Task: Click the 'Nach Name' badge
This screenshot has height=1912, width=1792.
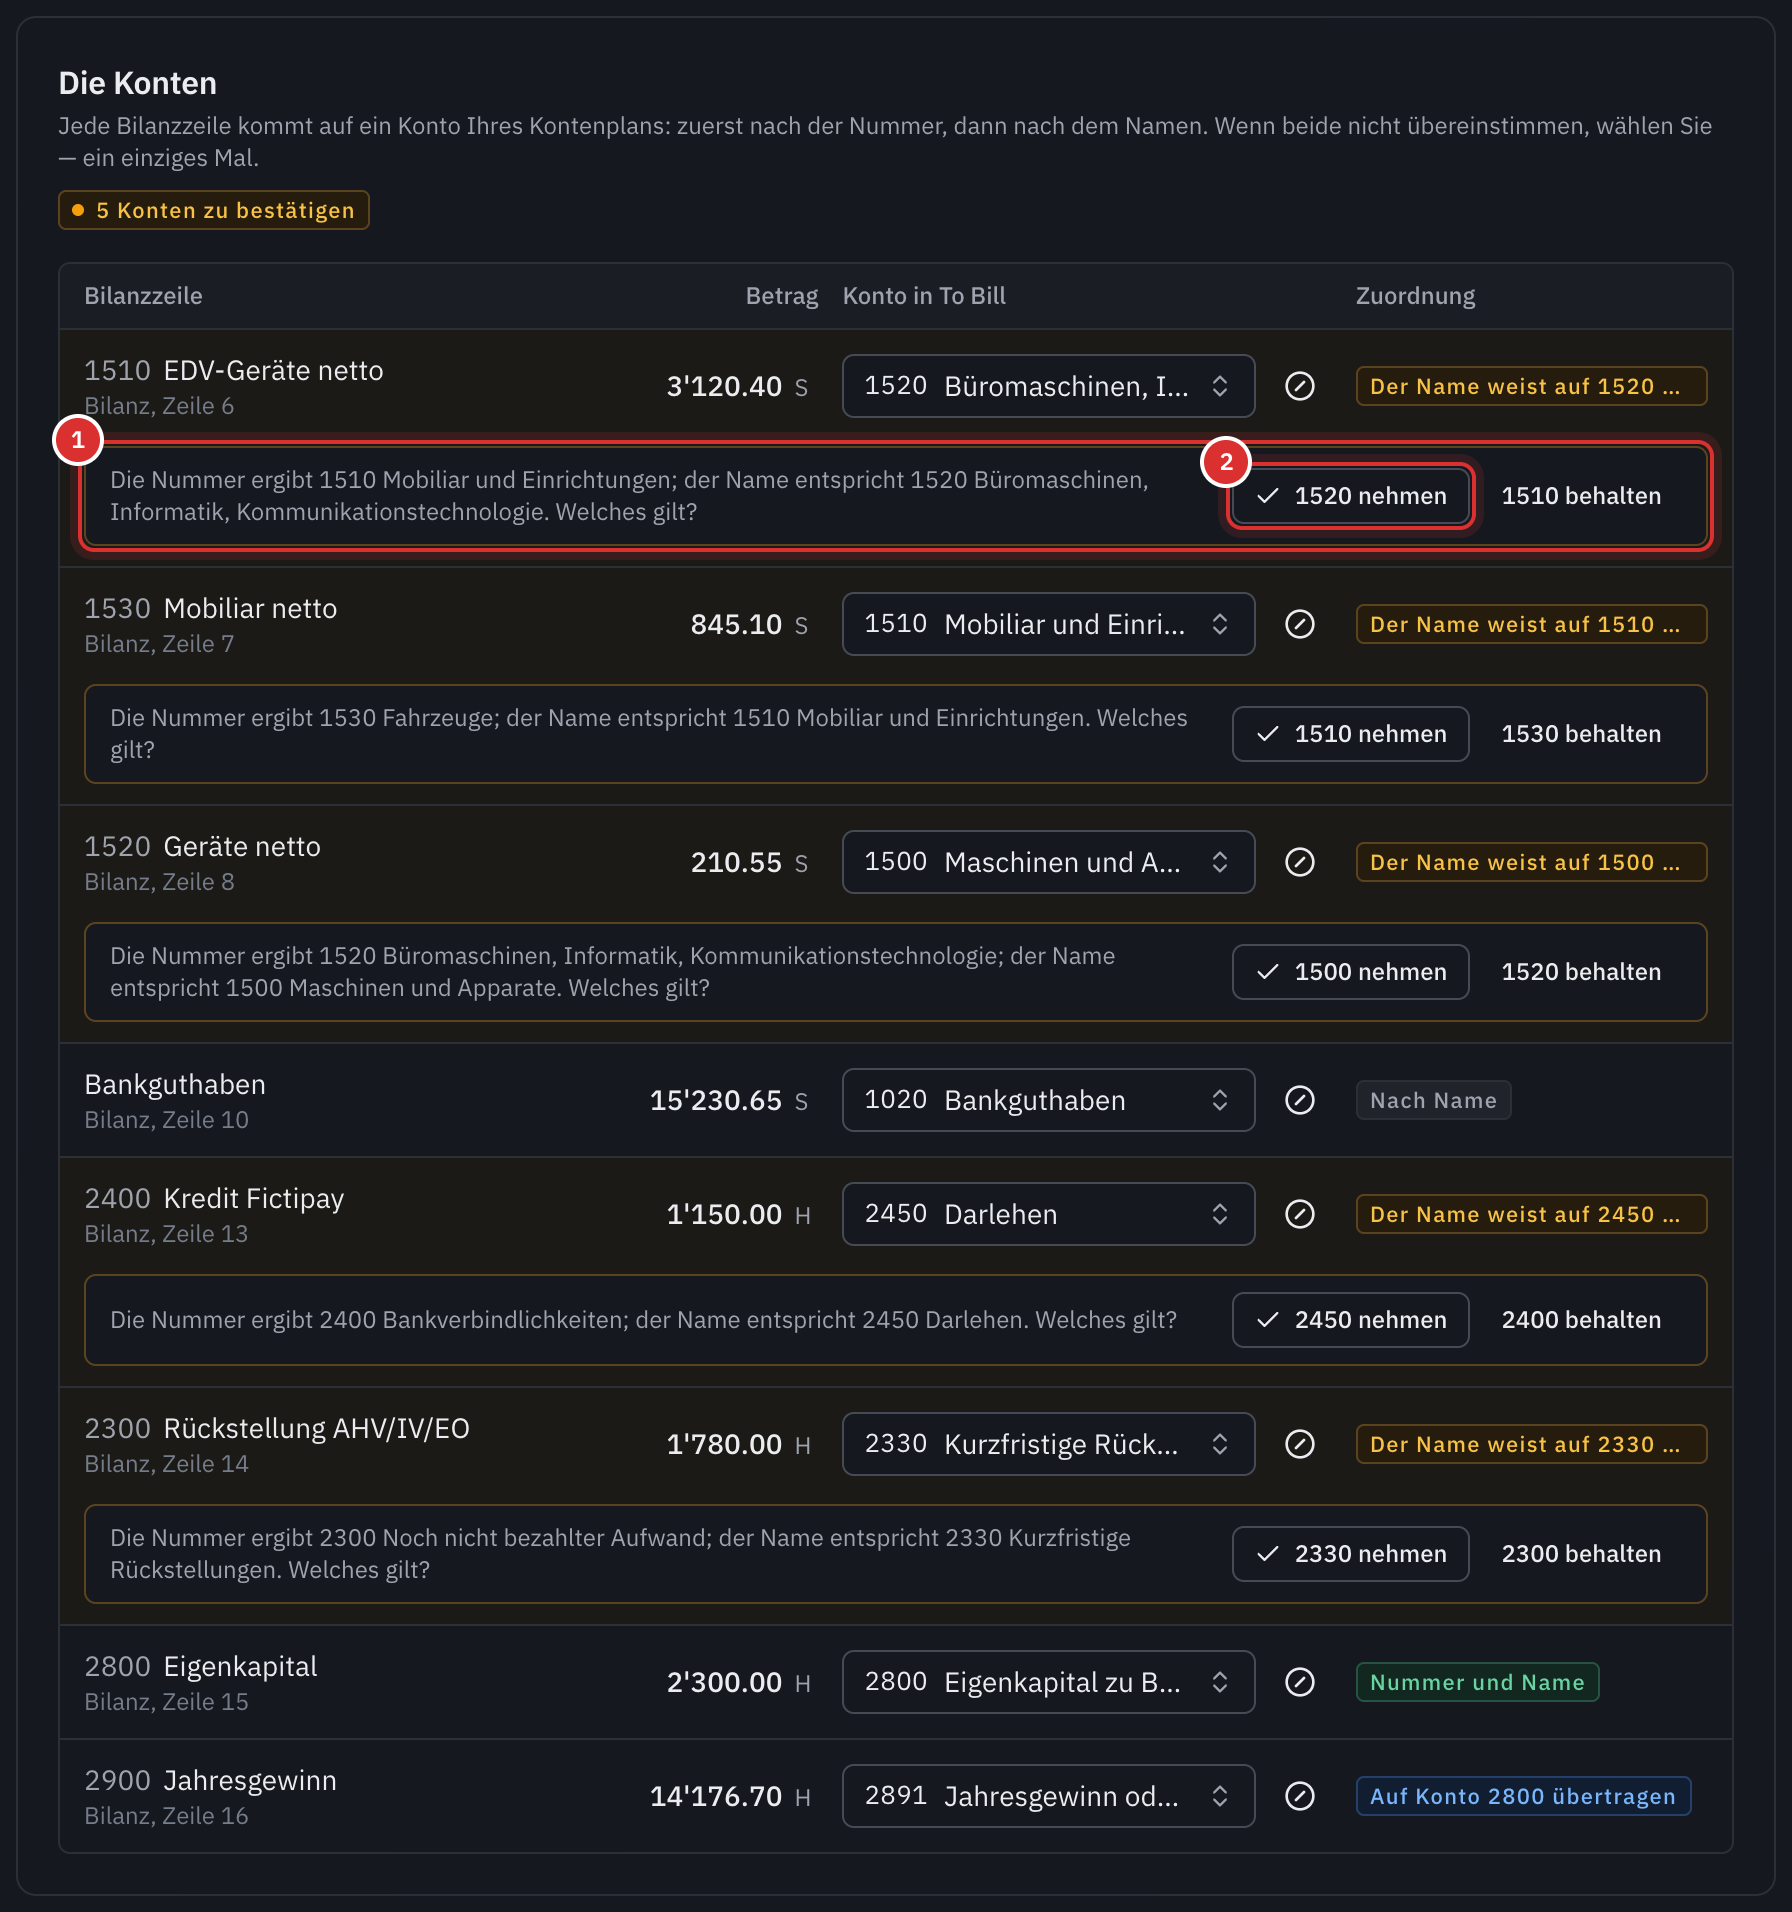Action: (1433, 1100)
